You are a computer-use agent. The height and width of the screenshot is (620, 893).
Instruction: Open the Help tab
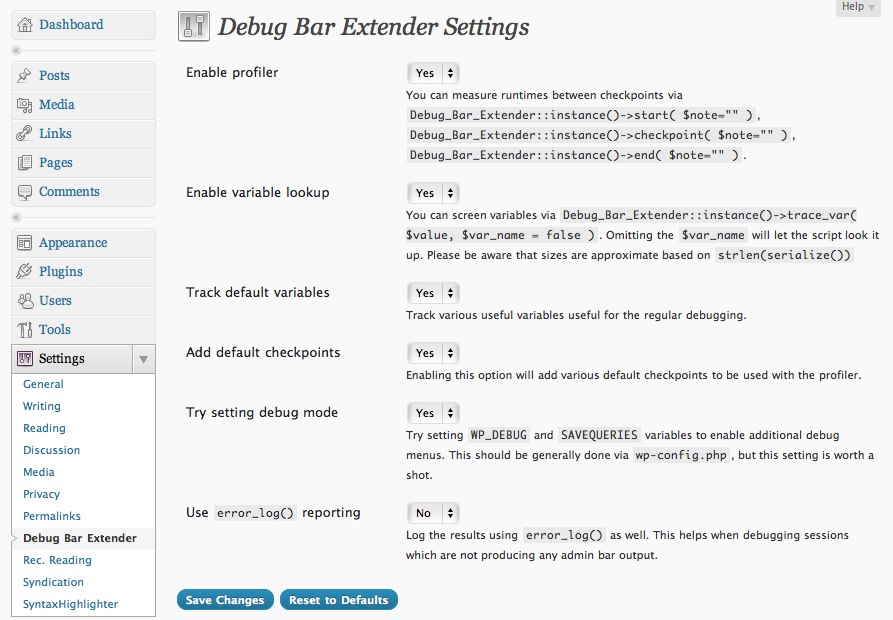click(x=859, y=7)
